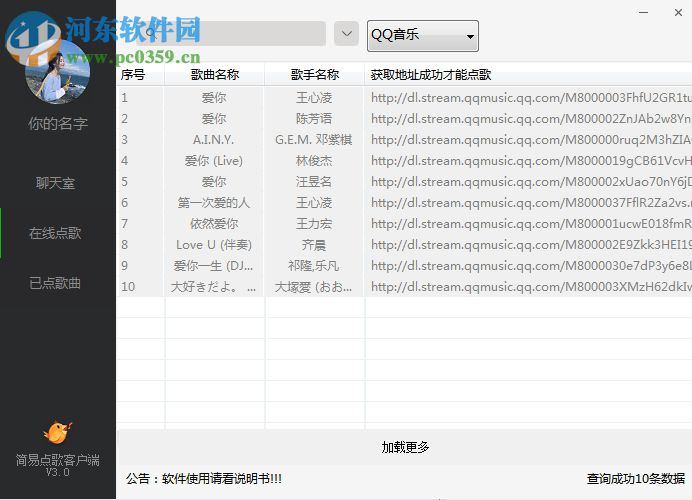Click URL containing M8000003FhfU2GR1
Image resolution: width=692 pixels, height=500 pixels.
[531, 98]
